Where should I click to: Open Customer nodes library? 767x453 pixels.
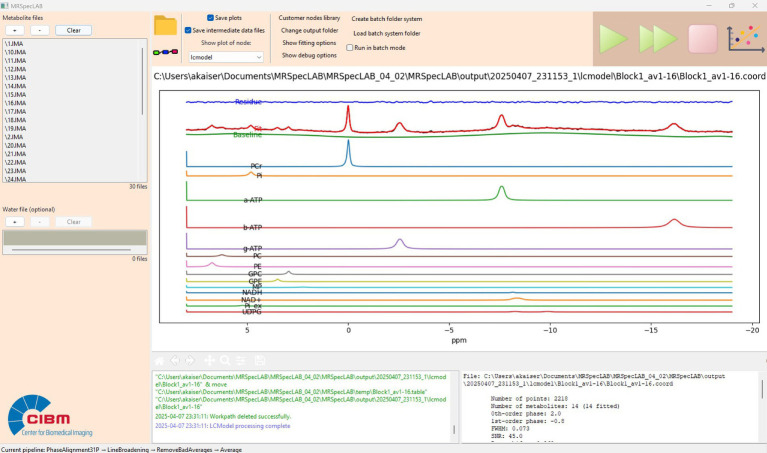(x=309, y=18)
